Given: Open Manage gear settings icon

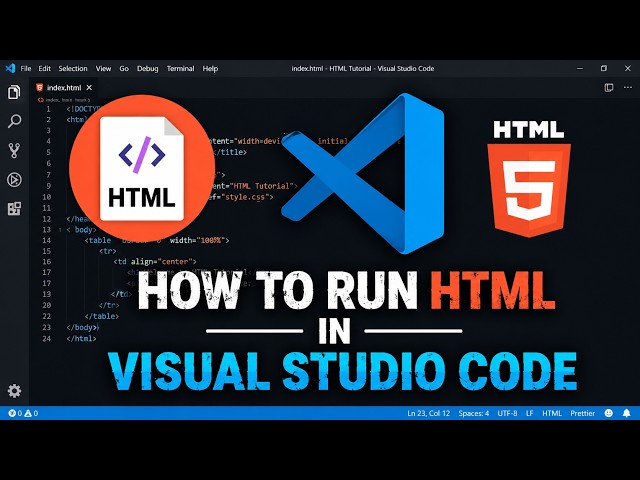Looking at the screenshot, I should click(x=14, y=391).
